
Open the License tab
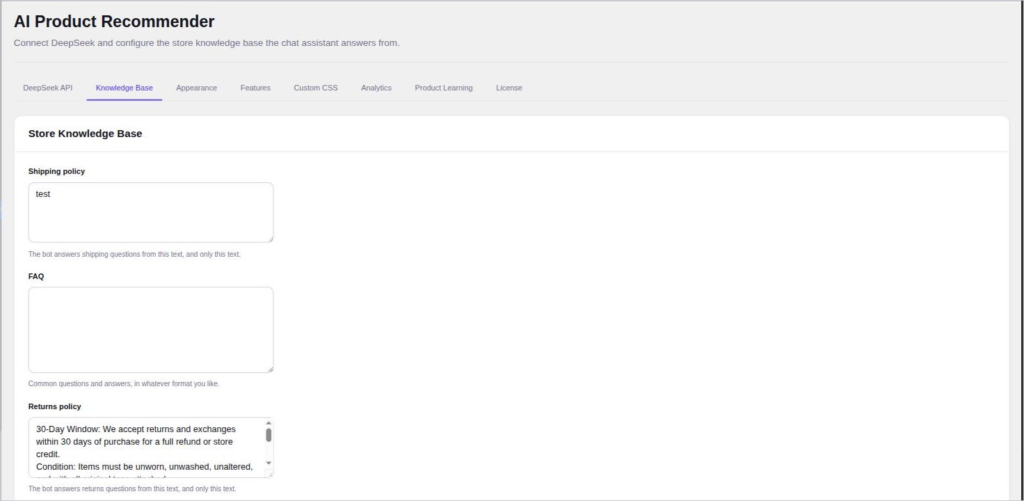tap(509, 88)
